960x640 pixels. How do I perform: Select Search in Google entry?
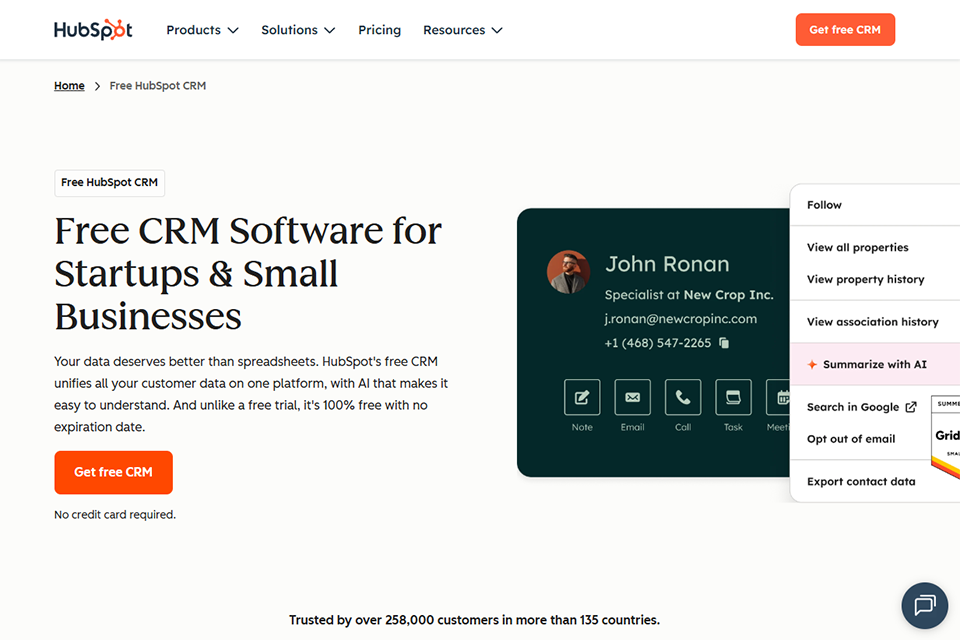[860, 407]
